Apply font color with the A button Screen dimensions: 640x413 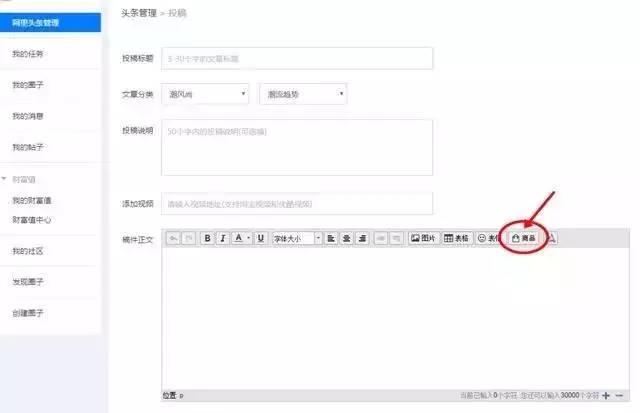click(x=239, y=238)
